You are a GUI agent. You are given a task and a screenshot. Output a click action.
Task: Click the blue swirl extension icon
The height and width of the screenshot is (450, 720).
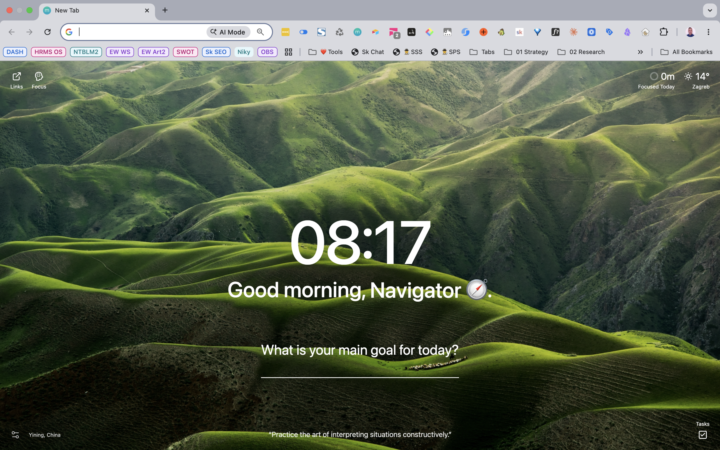click(x=465, y=32)
